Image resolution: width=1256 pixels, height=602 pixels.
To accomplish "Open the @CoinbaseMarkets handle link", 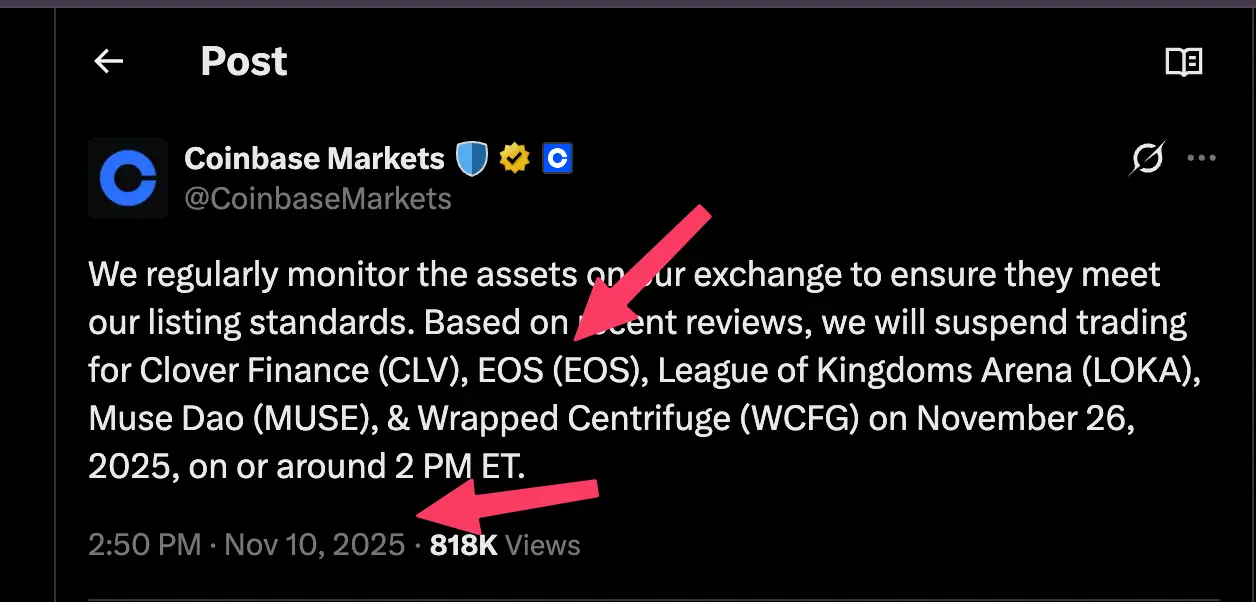I will 317,198.
